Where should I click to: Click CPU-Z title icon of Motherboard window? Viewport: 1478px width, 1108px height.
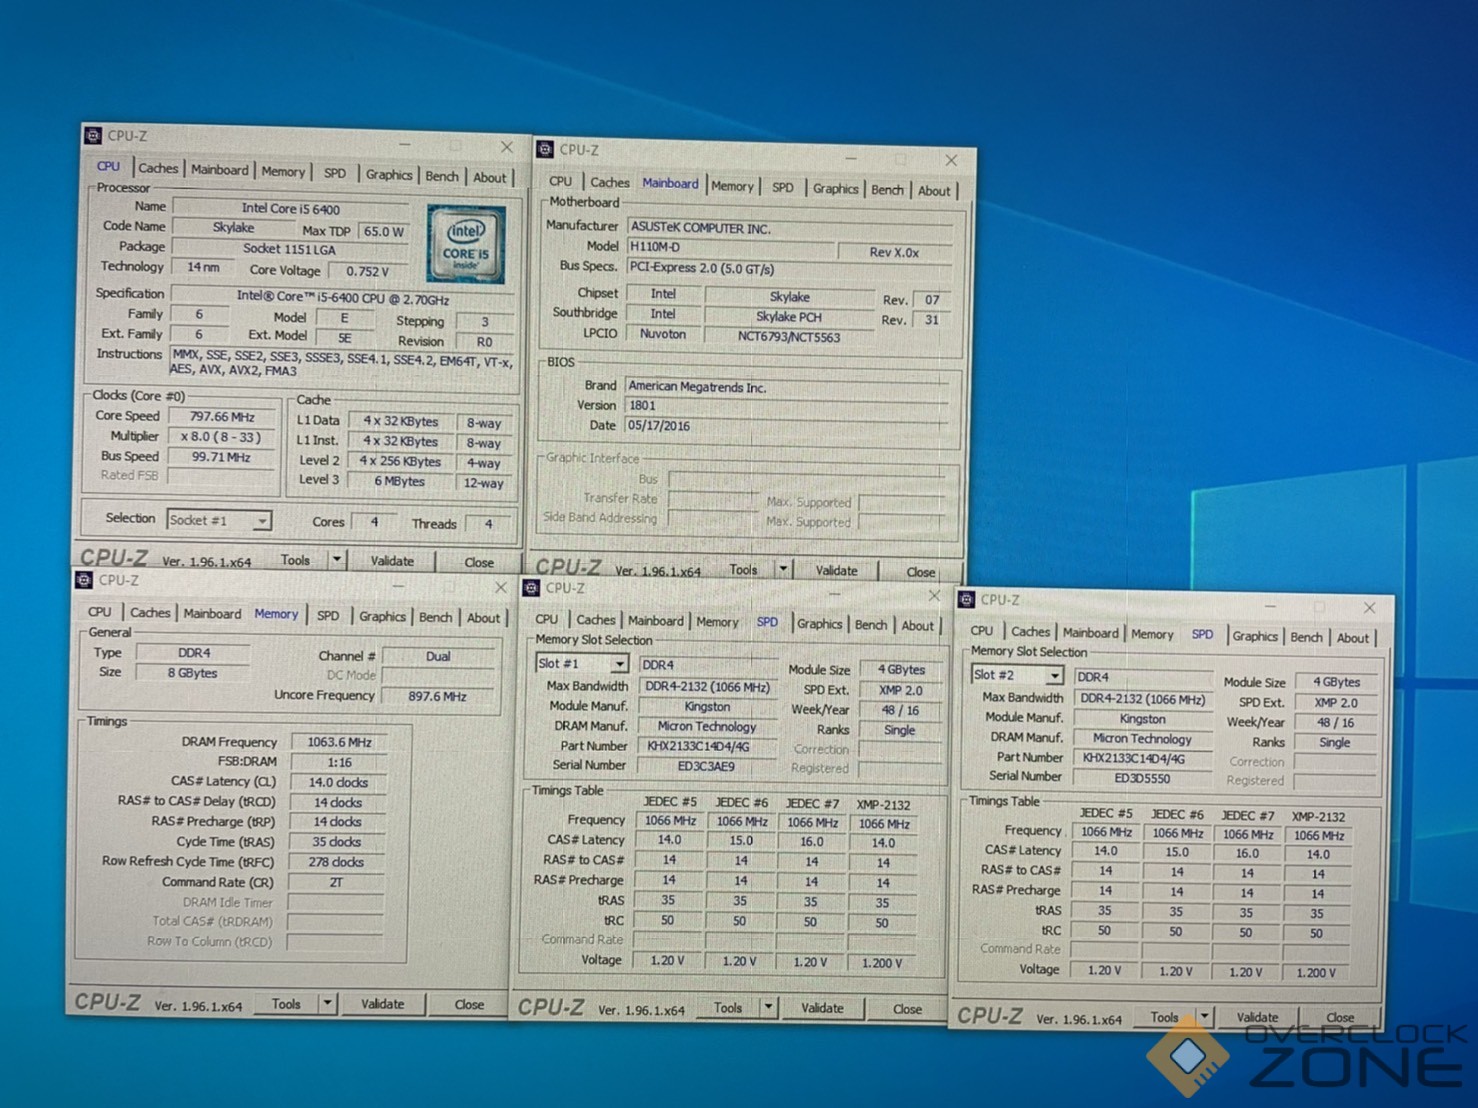[545, 149]
